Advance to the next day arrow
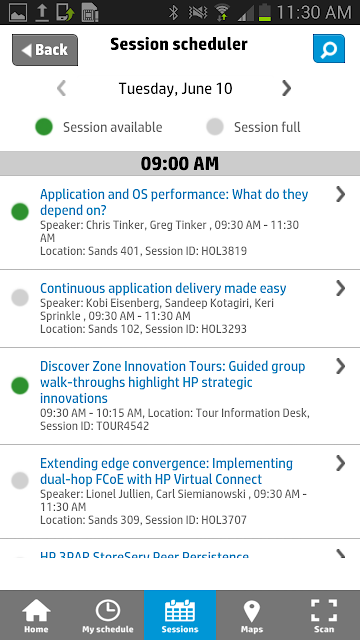This screenshot has height=640, width=360. point(287,88)
